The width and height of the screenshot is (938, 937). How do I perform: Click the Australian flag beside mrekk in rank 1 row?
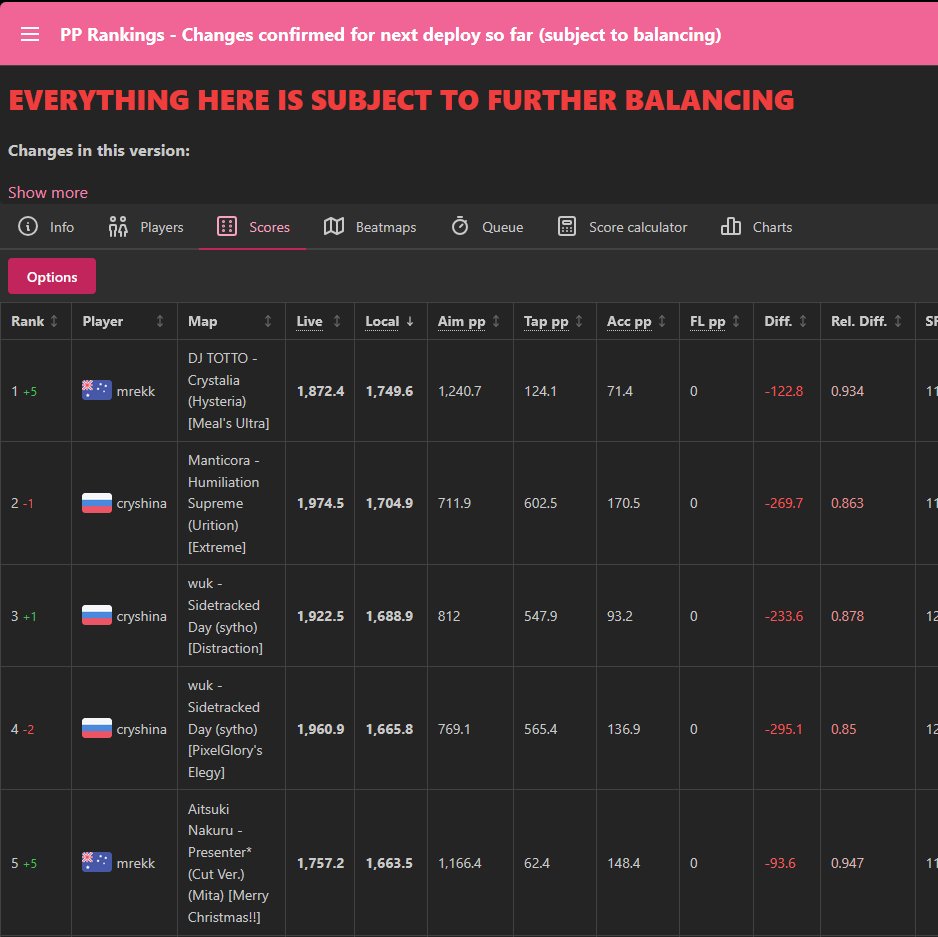click(x=96, y=390)
